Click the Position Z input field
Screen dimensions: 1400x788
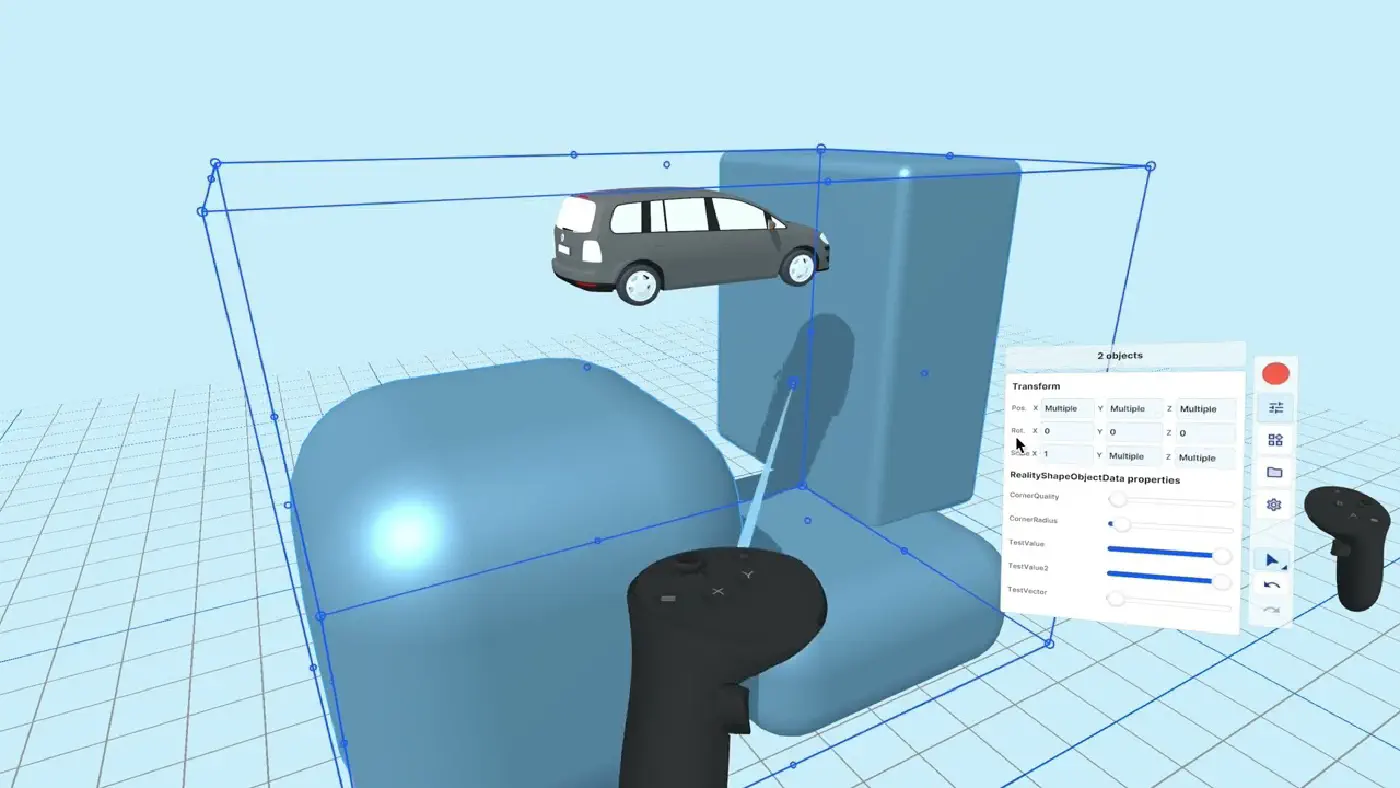(1205, 409)
